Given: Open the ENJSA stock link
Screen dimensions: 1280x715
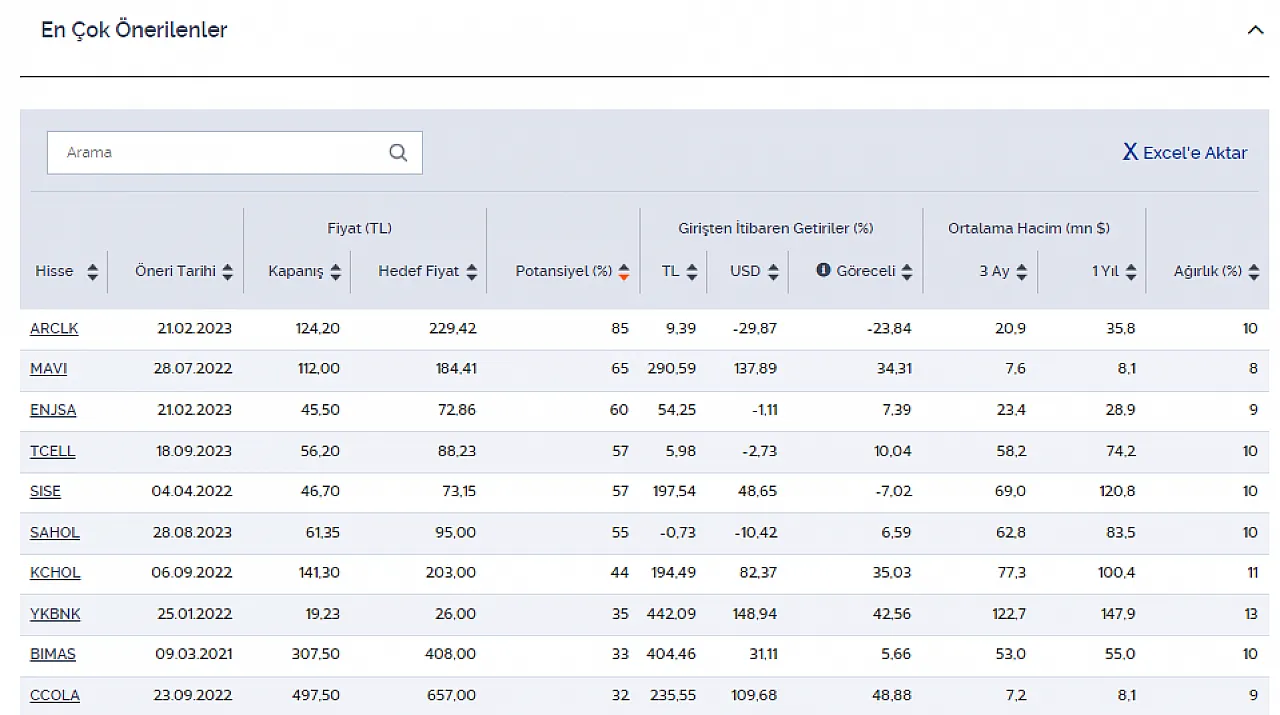Looking at the screenshot, I should (53, 409).
